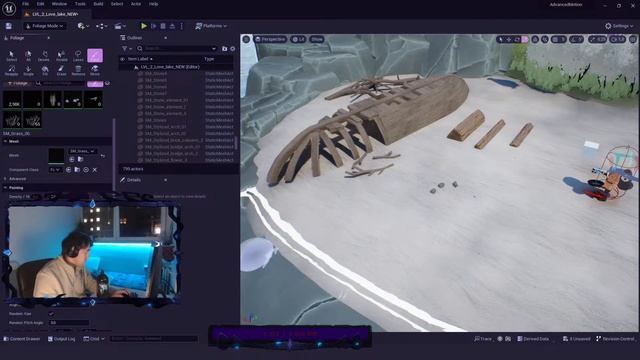640x360 pixels.
Task: Select the foliage Select tool
Action: click(11, 56)
